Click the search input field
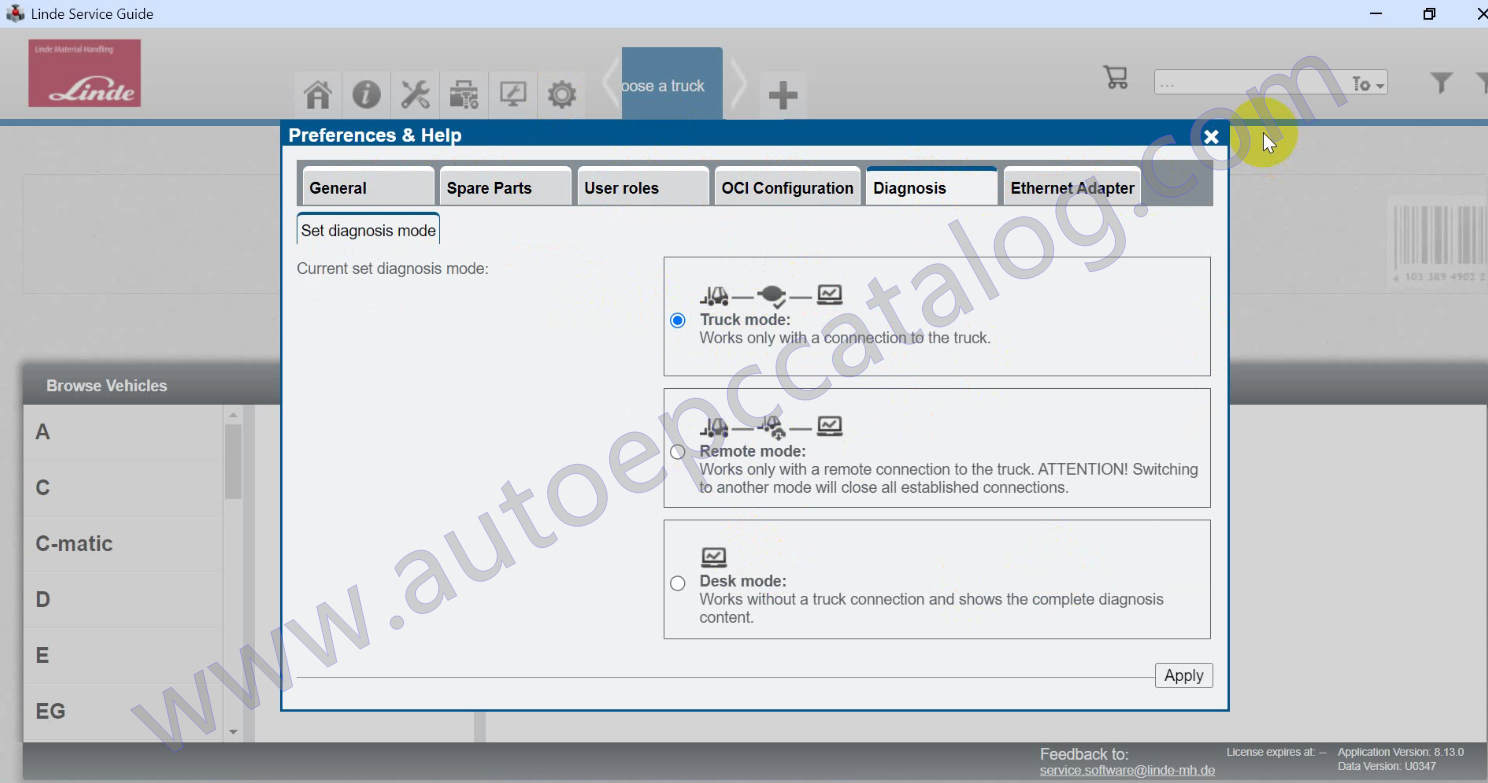Image resolution: width=1488 pixels, height=783 pixels. tap(1250, 84)
